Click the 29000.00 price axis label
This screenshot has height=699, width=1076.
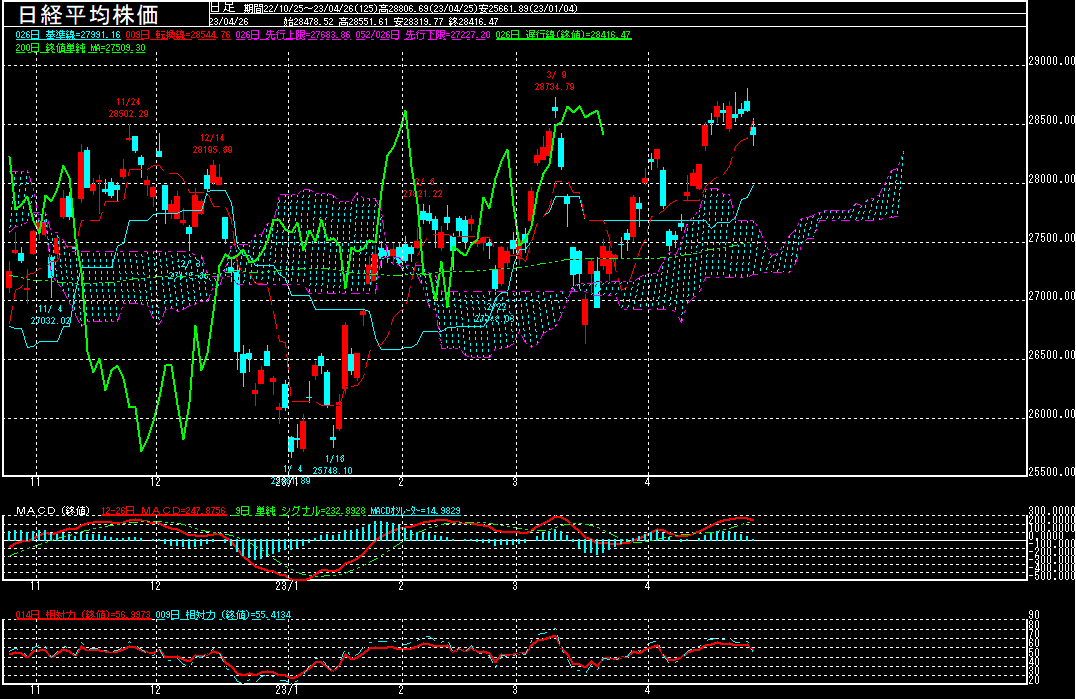(x=1052, y=61)
